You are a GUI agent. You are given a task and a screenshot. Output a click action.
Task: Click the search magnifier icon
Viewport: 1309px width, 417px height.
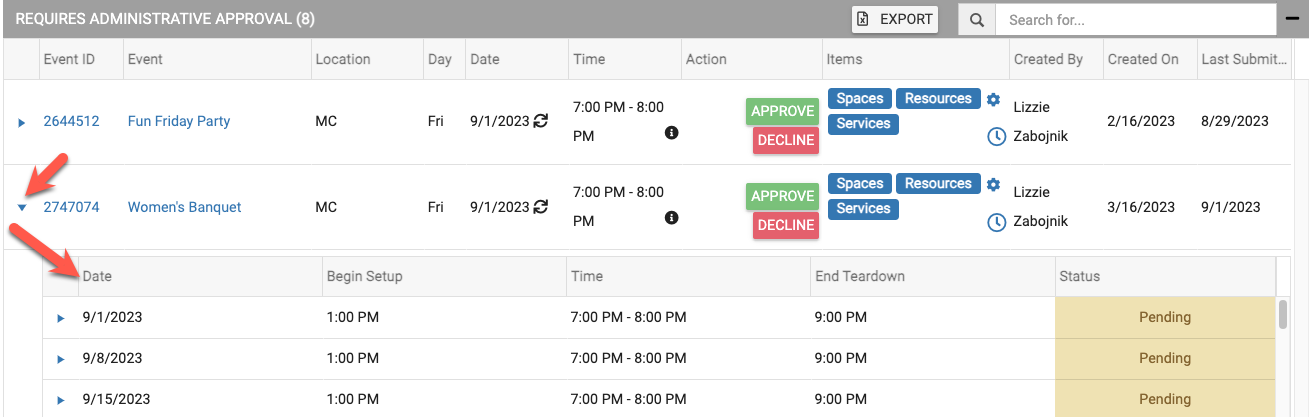coord(976,20)
